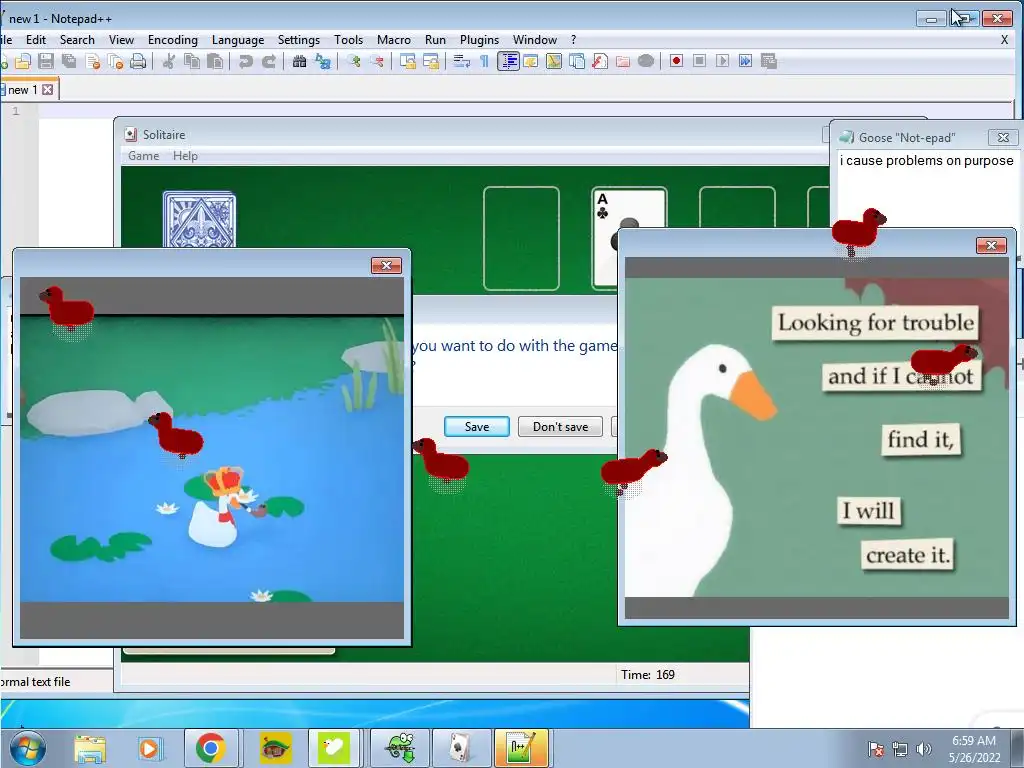Screen dimensions: 1024x768
Task: Click the Save All toolbar icon
Action: tap(69, 61)
